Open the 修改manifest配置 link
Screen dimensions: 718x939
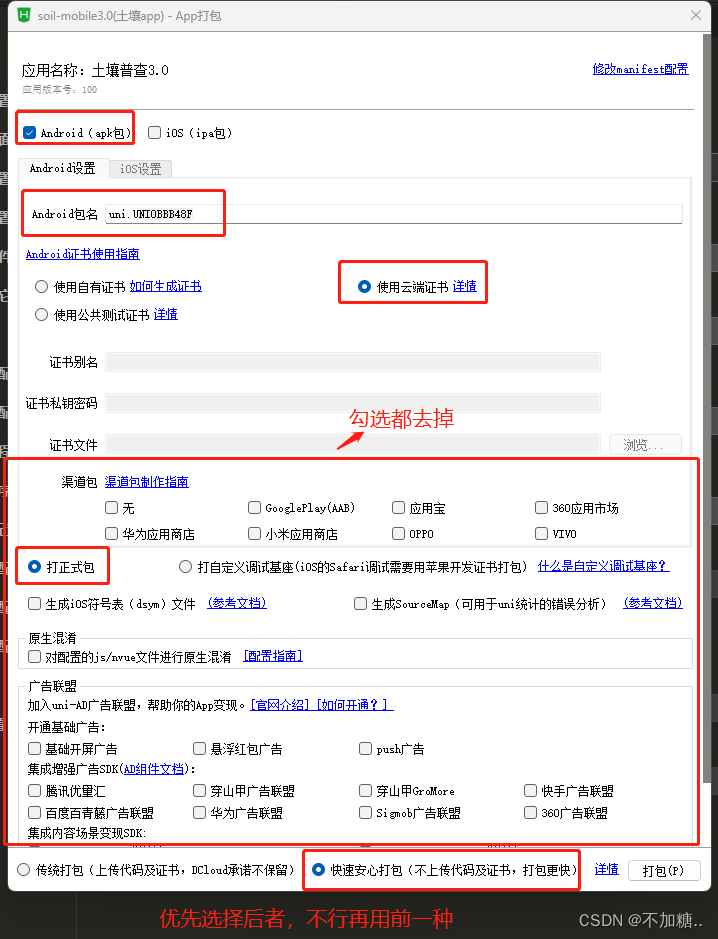640,69
